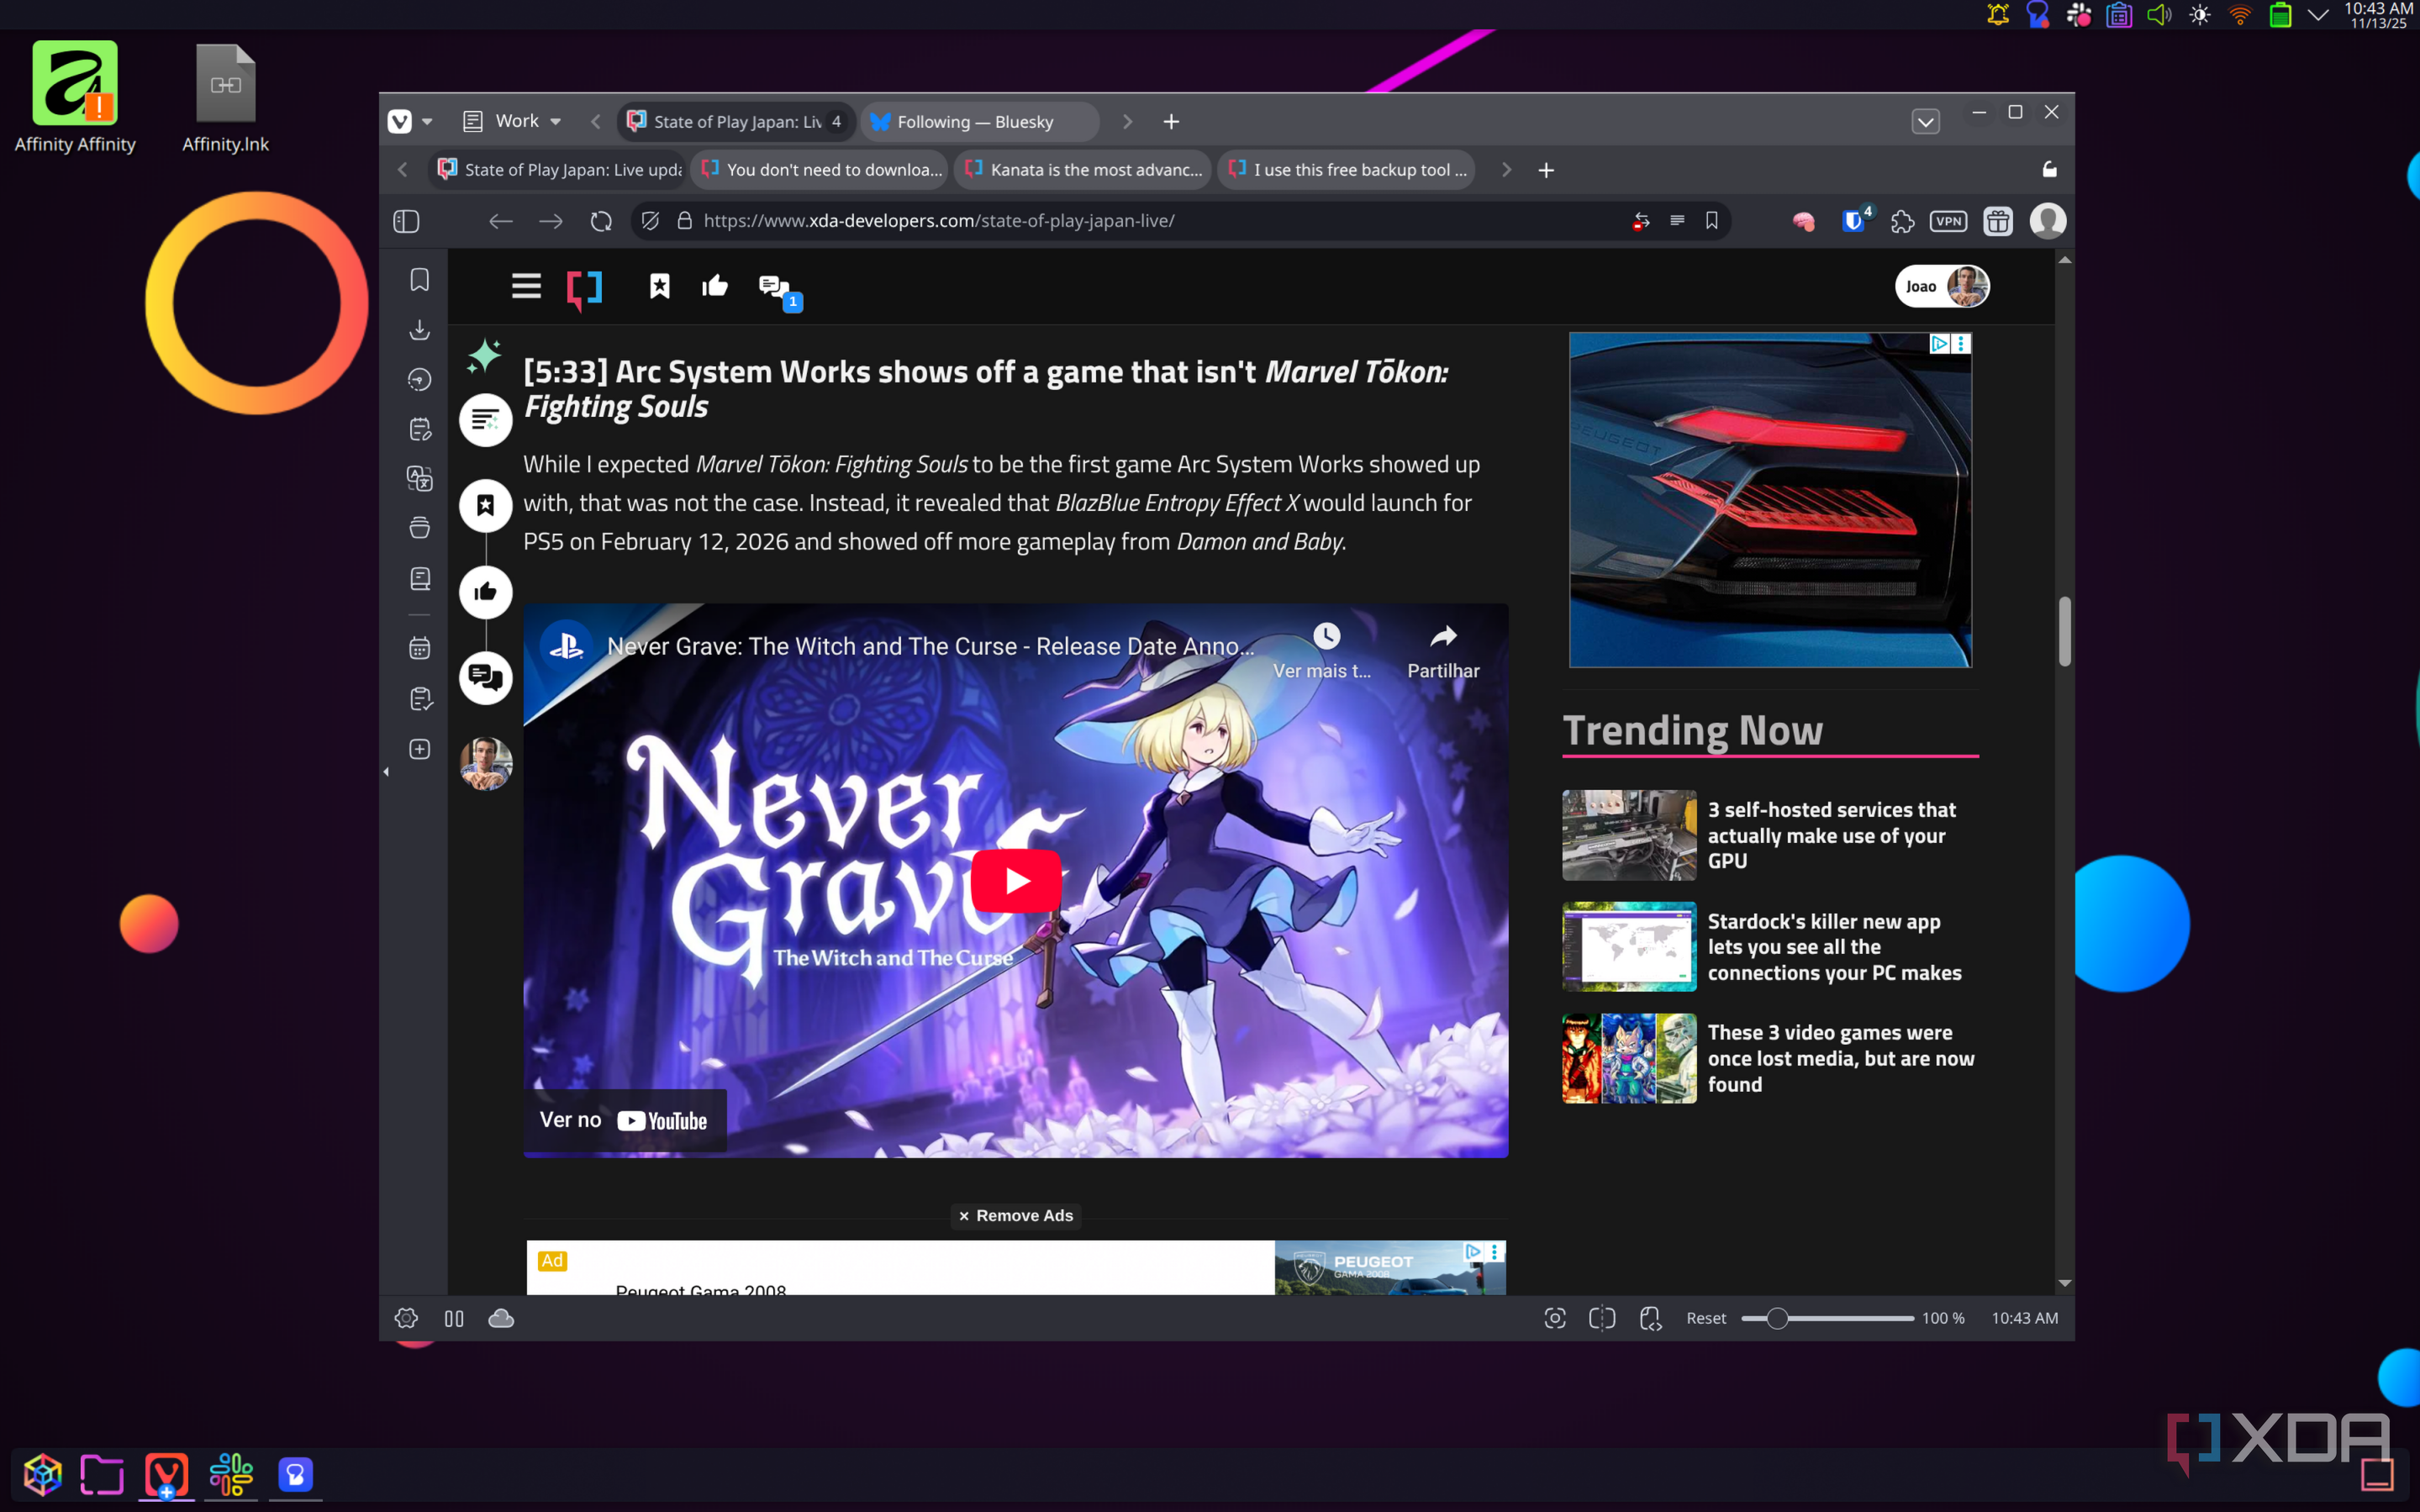Open Affinity.lnk desktop shortcut
2420x1512 pixels.
pos(226,98)
